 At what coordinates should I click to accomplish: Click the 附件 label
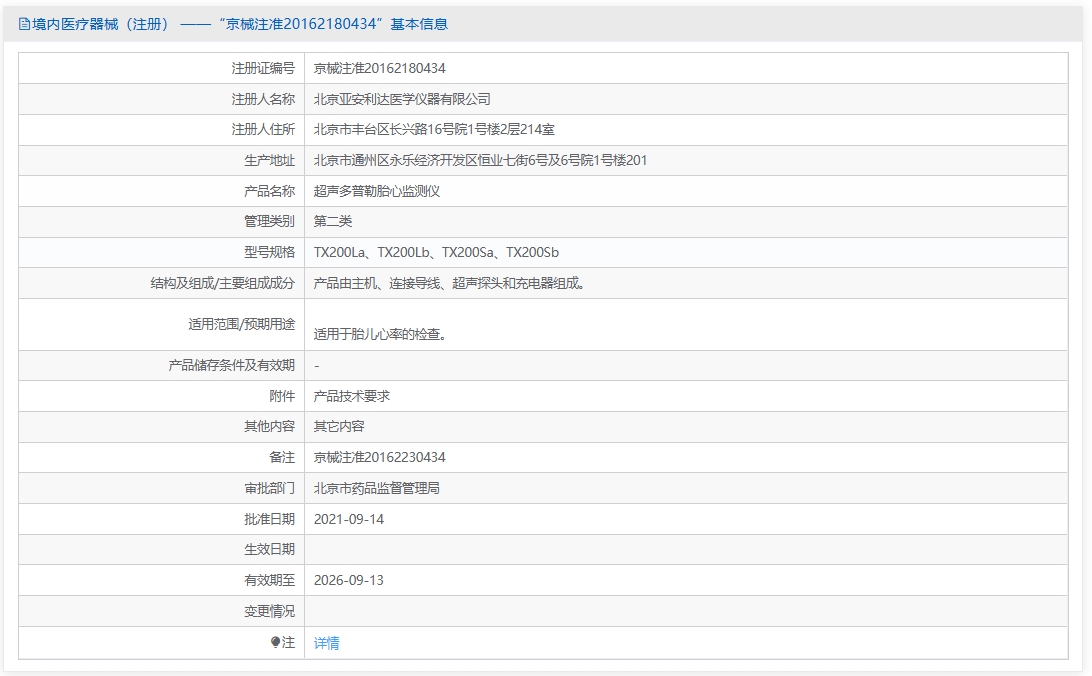(x=282, y=396)
